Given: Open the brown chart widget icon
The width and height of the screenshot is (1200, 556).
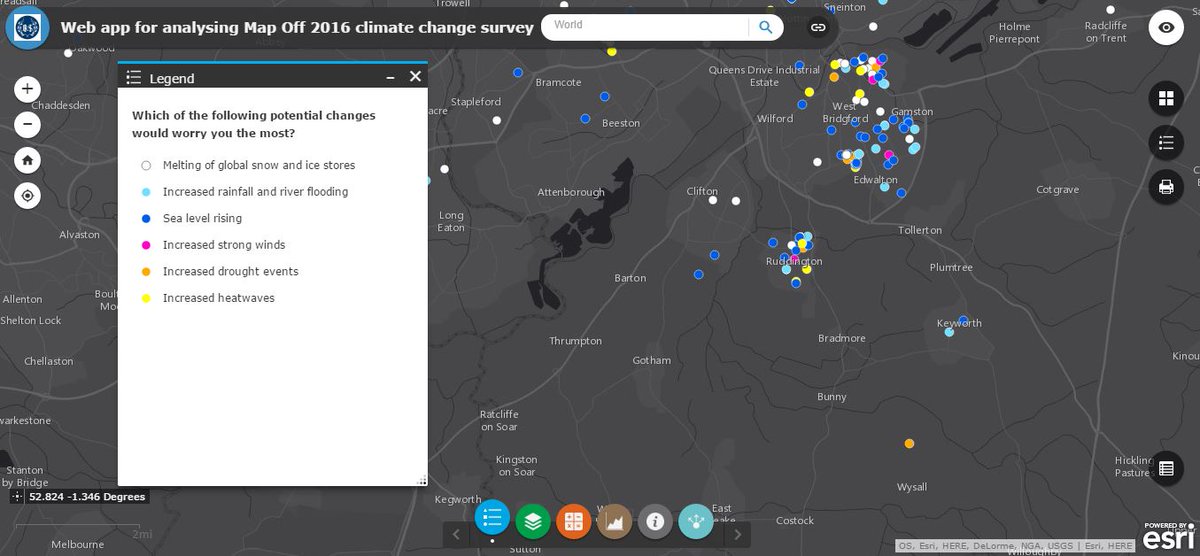Looking at the screenshot, I should pyautogui.click(x=614, y=521).
